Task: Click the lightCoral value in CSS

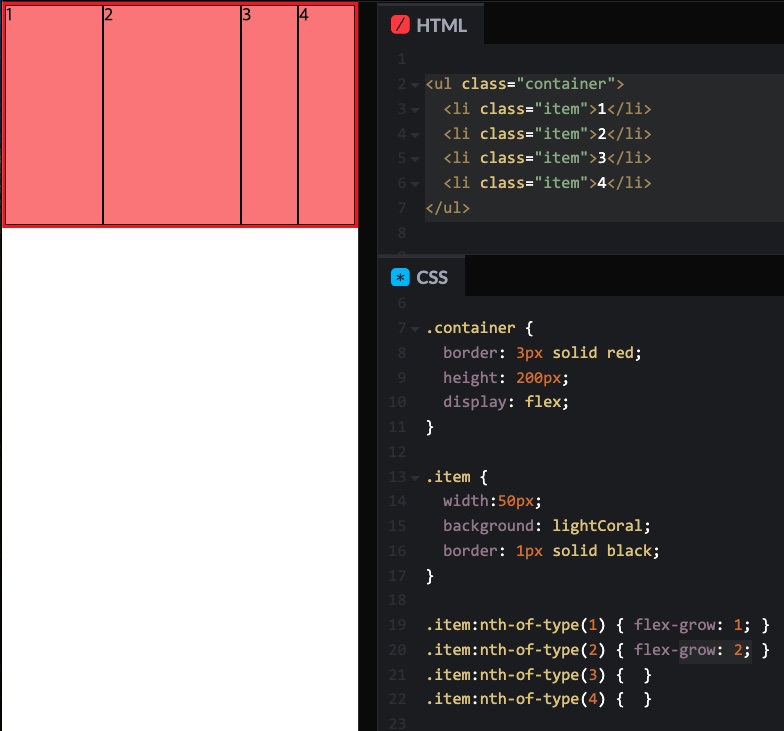Action: pyautogui.click(x=596, y=526)
